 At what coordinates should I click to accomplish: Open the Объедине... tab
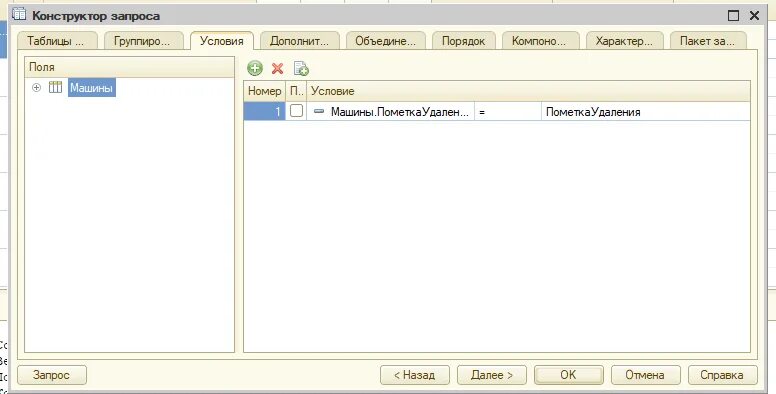point(386,41)
